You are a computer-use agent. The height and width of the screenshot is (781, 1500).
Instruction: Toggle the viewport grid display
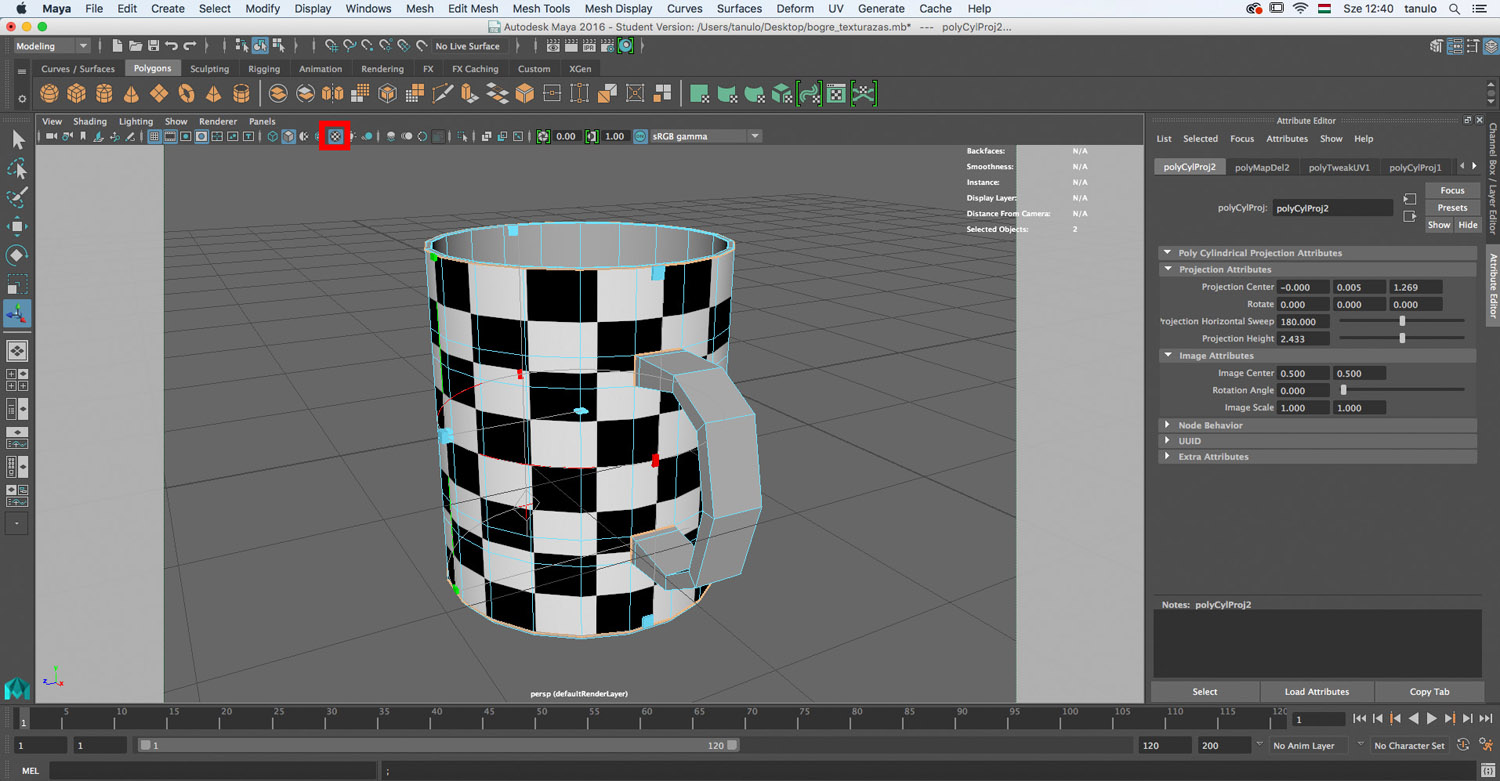[x=155, y=136]
